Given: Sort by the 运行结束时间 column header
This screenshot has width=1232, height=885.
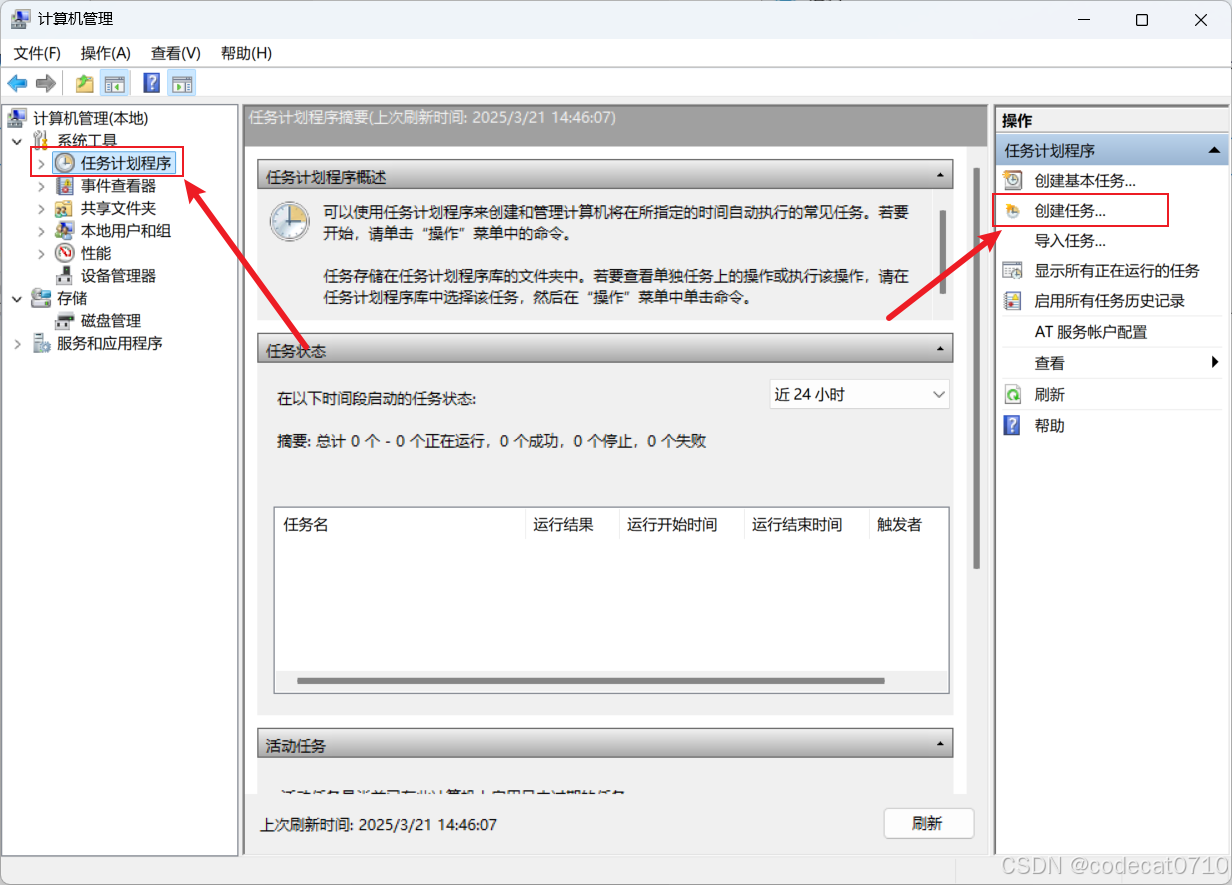Looking at the screenshot, I should [807, 524].
